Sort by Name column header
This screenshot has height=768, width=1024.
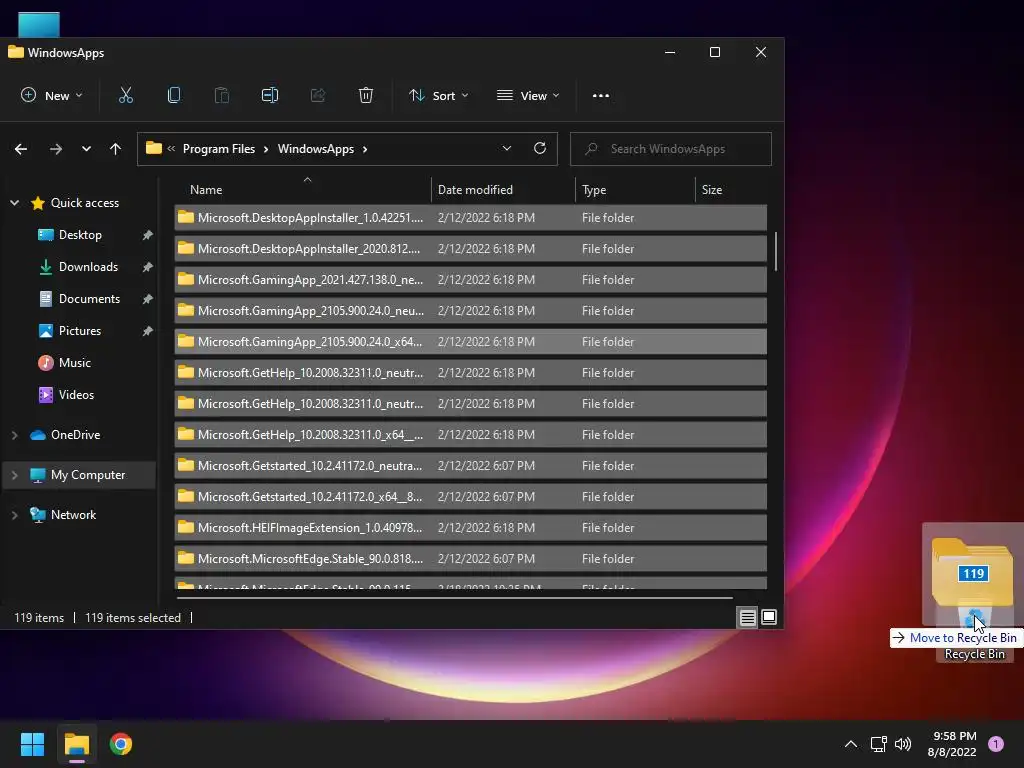[x=302, y=189]
